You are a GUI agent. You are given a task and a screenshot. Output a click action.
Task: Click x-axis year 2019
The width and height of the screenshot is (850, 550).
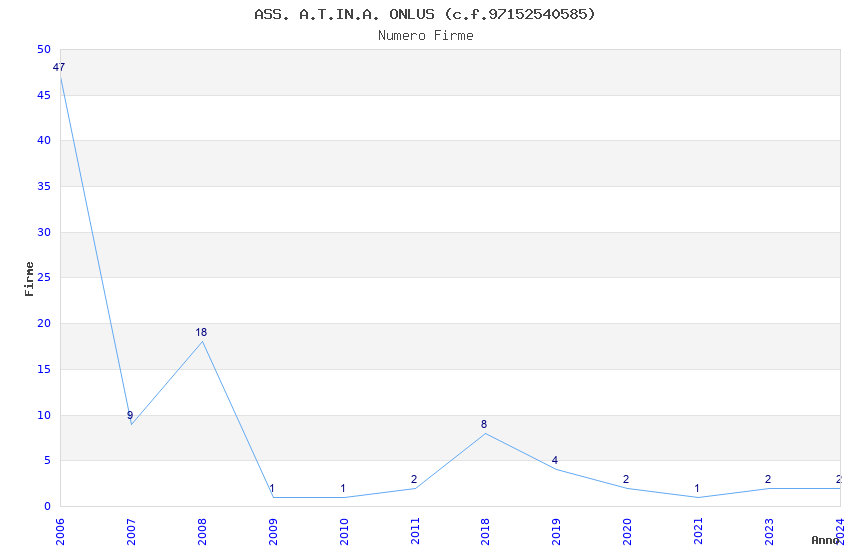(556, 531)
